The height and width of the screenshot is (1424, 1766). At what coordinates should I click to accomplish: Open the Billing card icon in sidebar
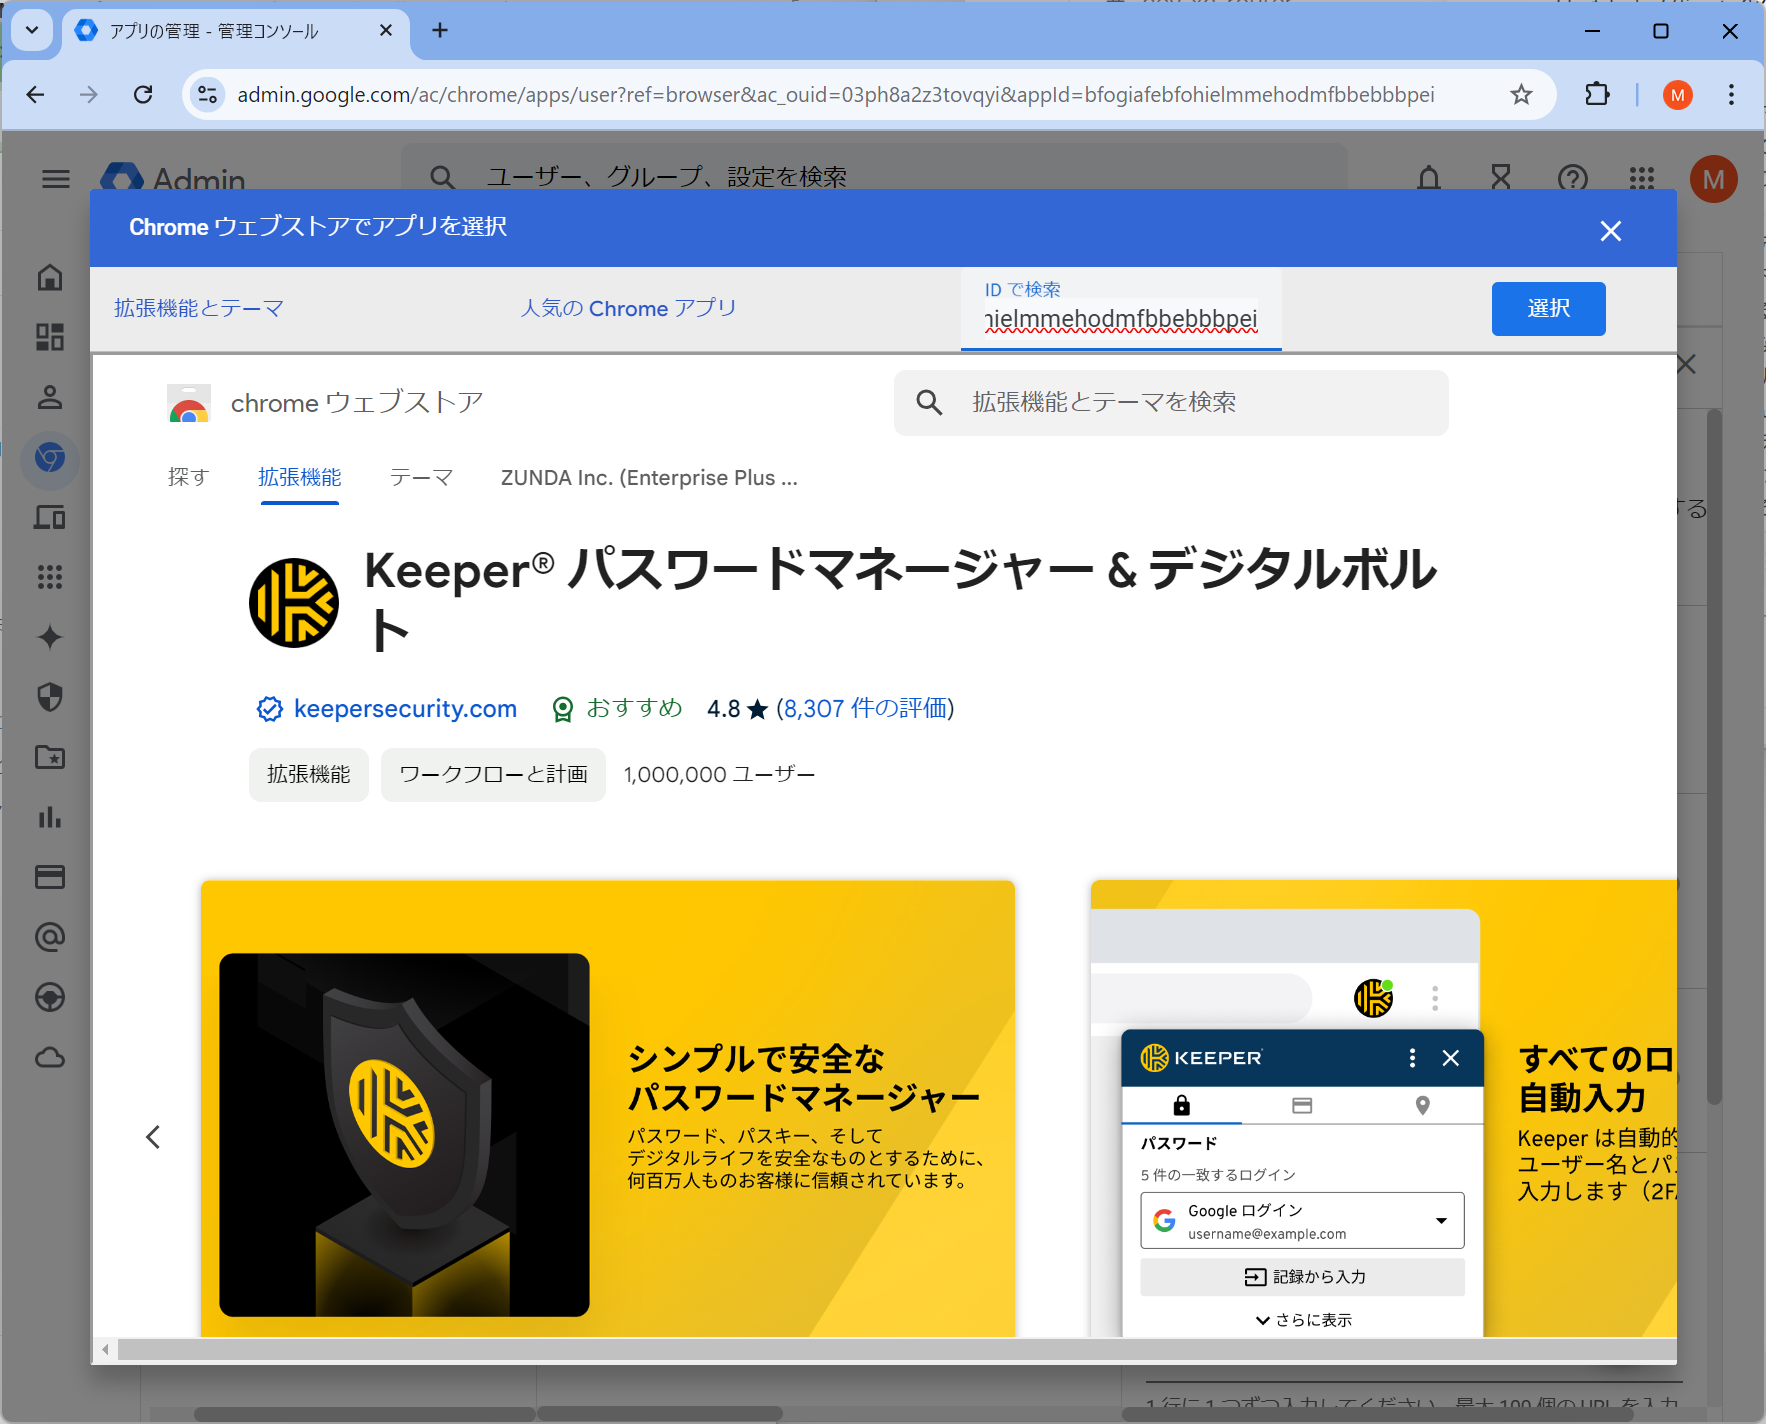tap(50, 877)
